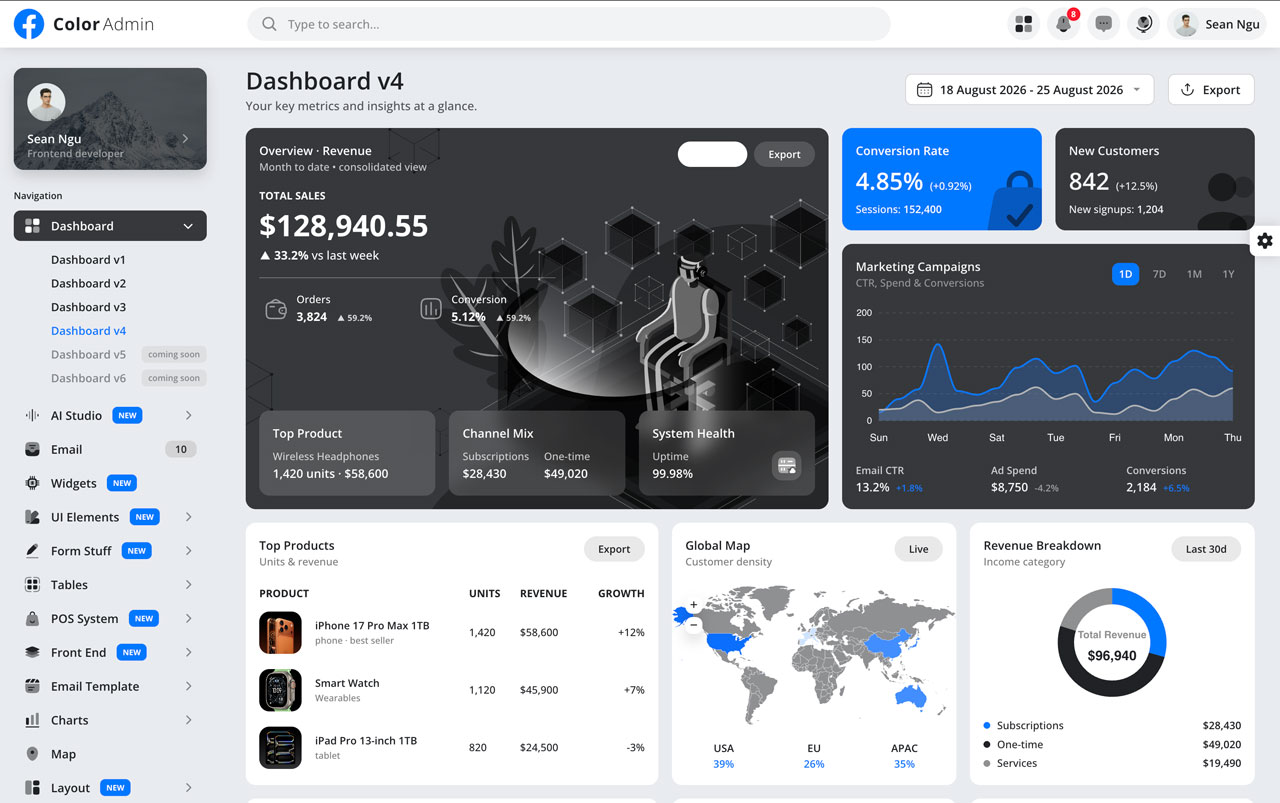1280x803 pixels.
Task: Click the Last 30d button
Action: click(1206, 549)
